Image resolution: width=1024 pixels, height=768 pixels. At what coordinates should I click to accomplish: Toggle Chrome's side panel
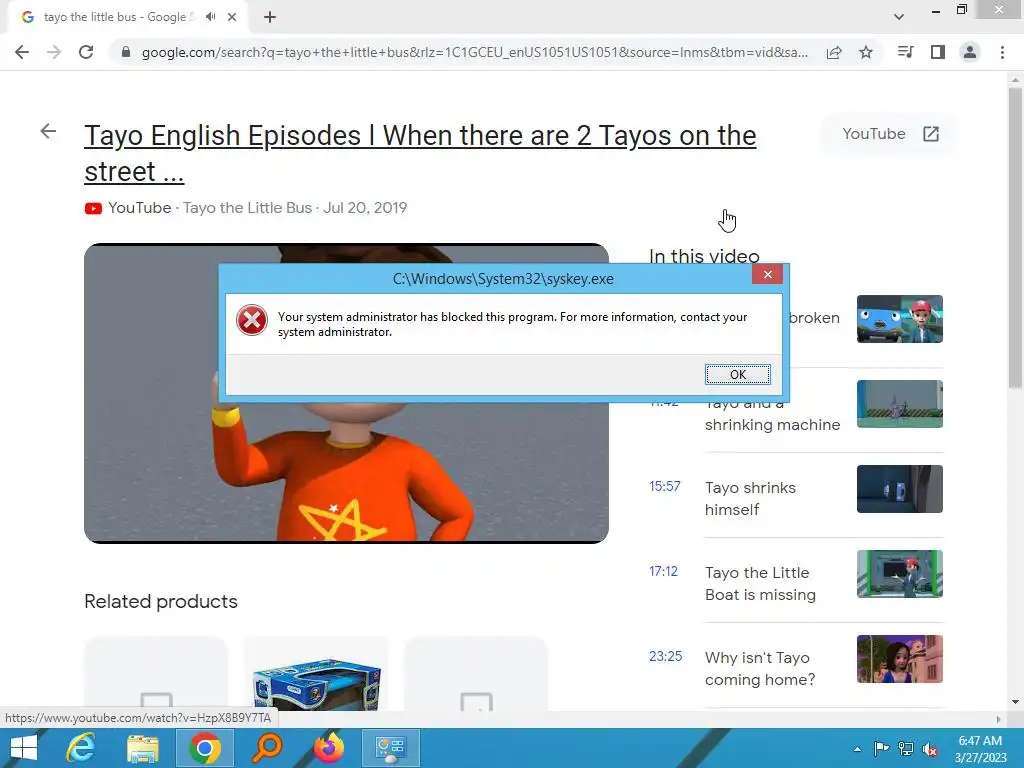[938, 52]
